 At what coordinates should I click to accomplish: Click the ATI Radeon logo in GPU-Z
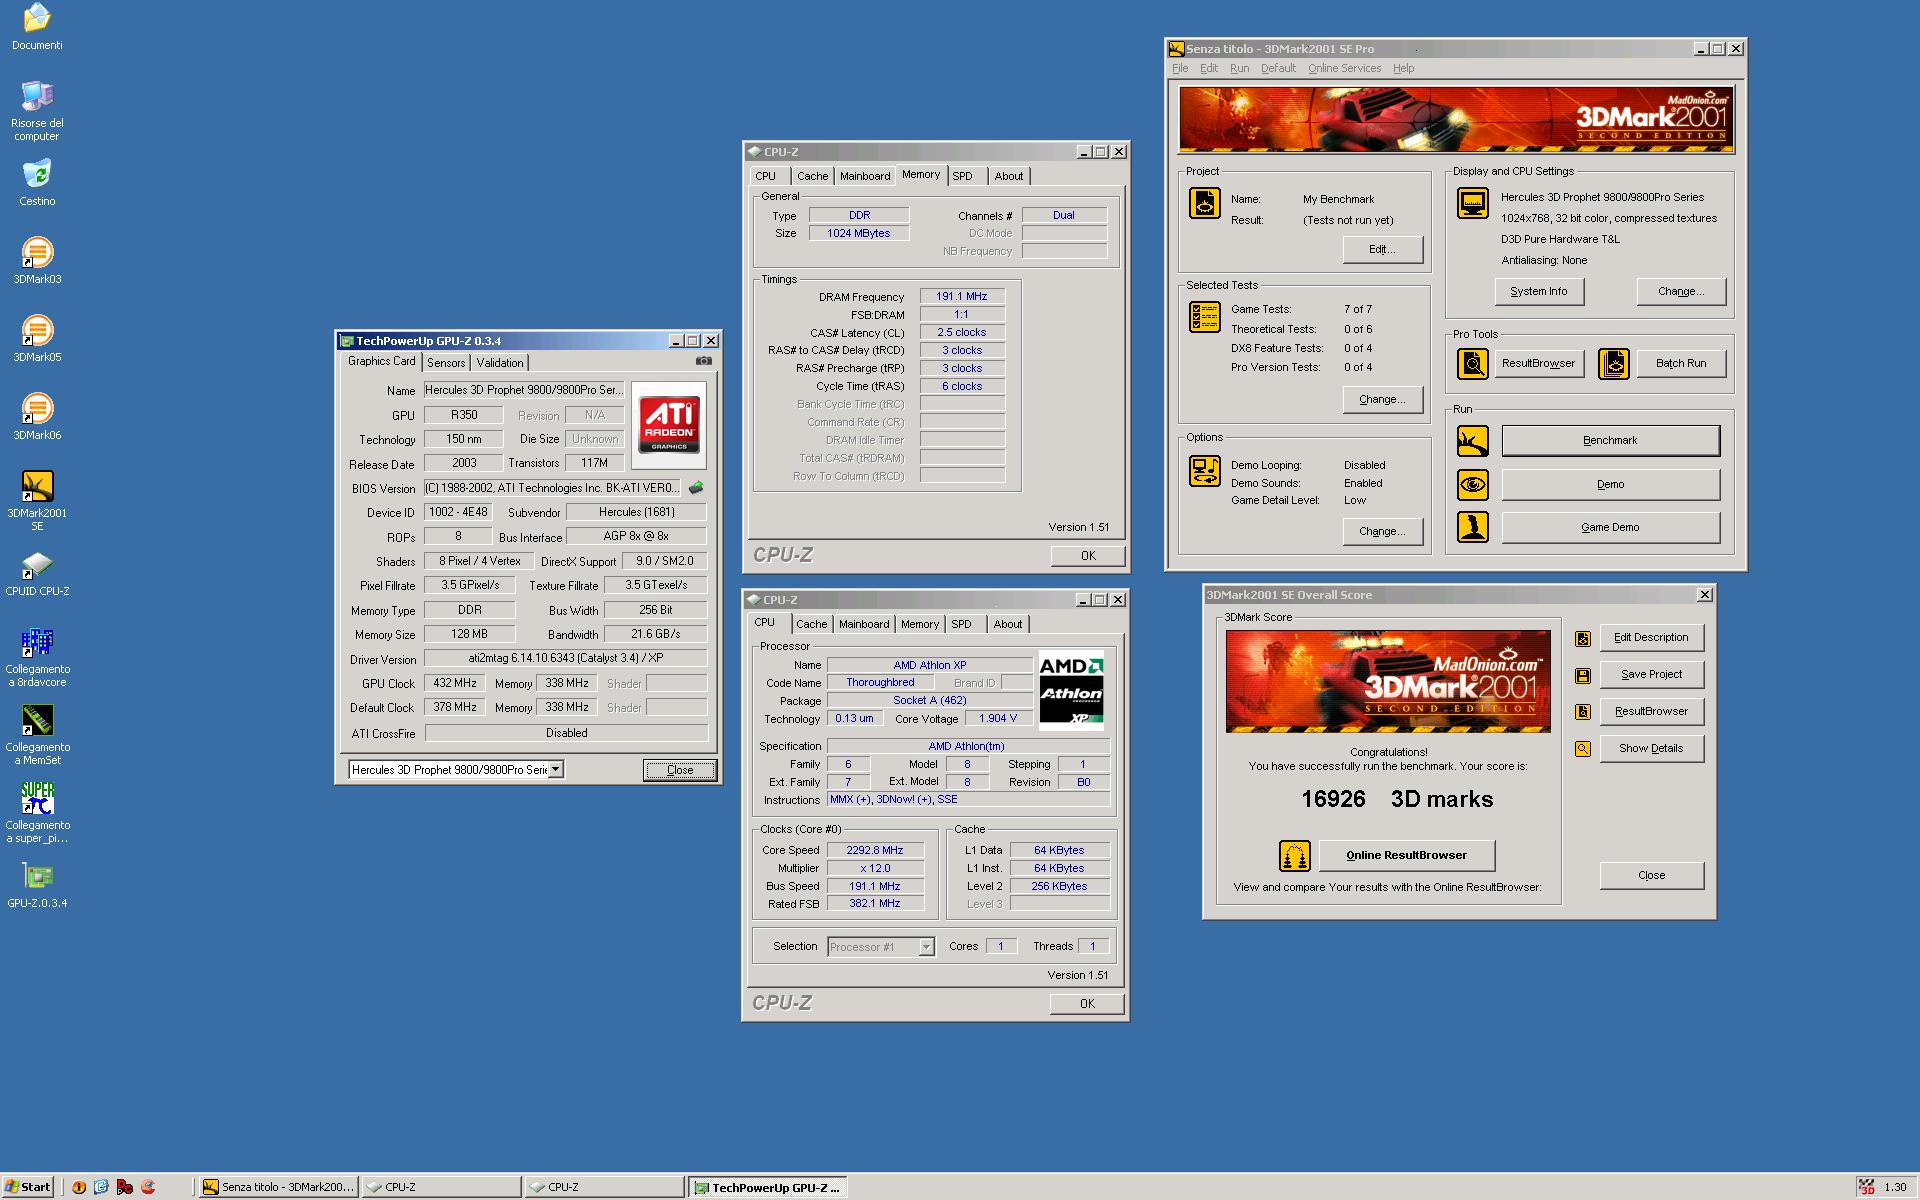(x=669, y=425)
